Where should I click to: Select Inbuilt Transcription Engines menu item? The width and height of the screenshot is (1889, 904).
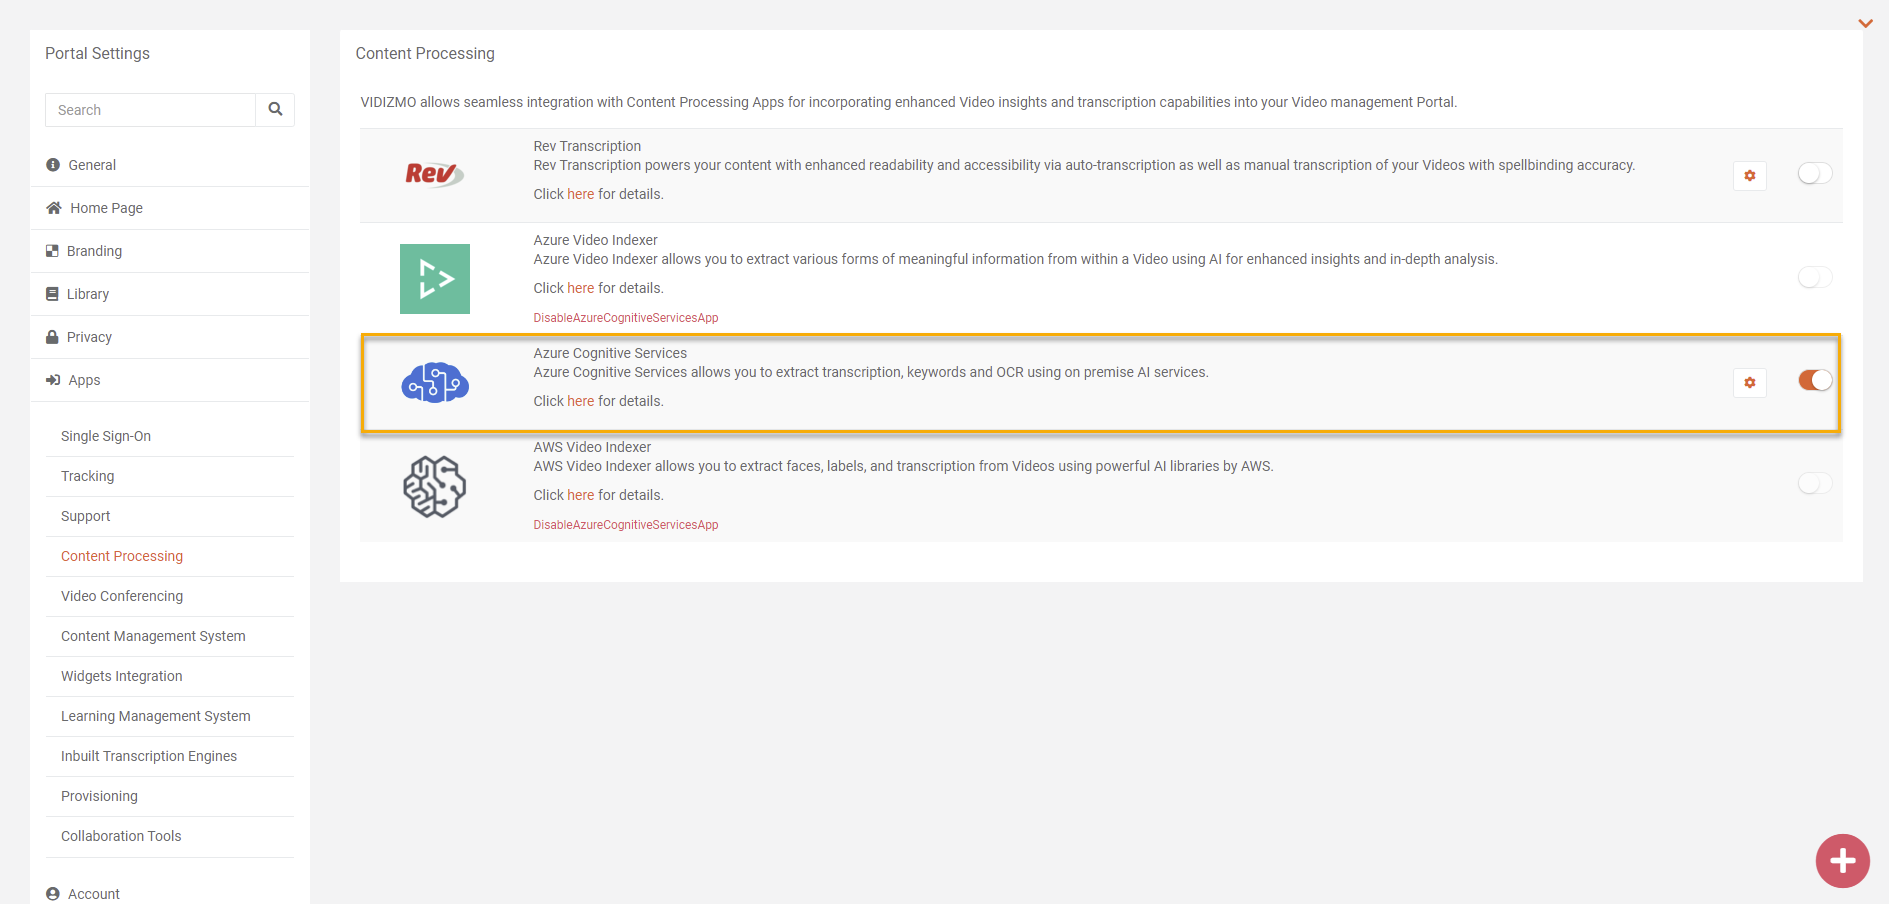coord(149,756)
